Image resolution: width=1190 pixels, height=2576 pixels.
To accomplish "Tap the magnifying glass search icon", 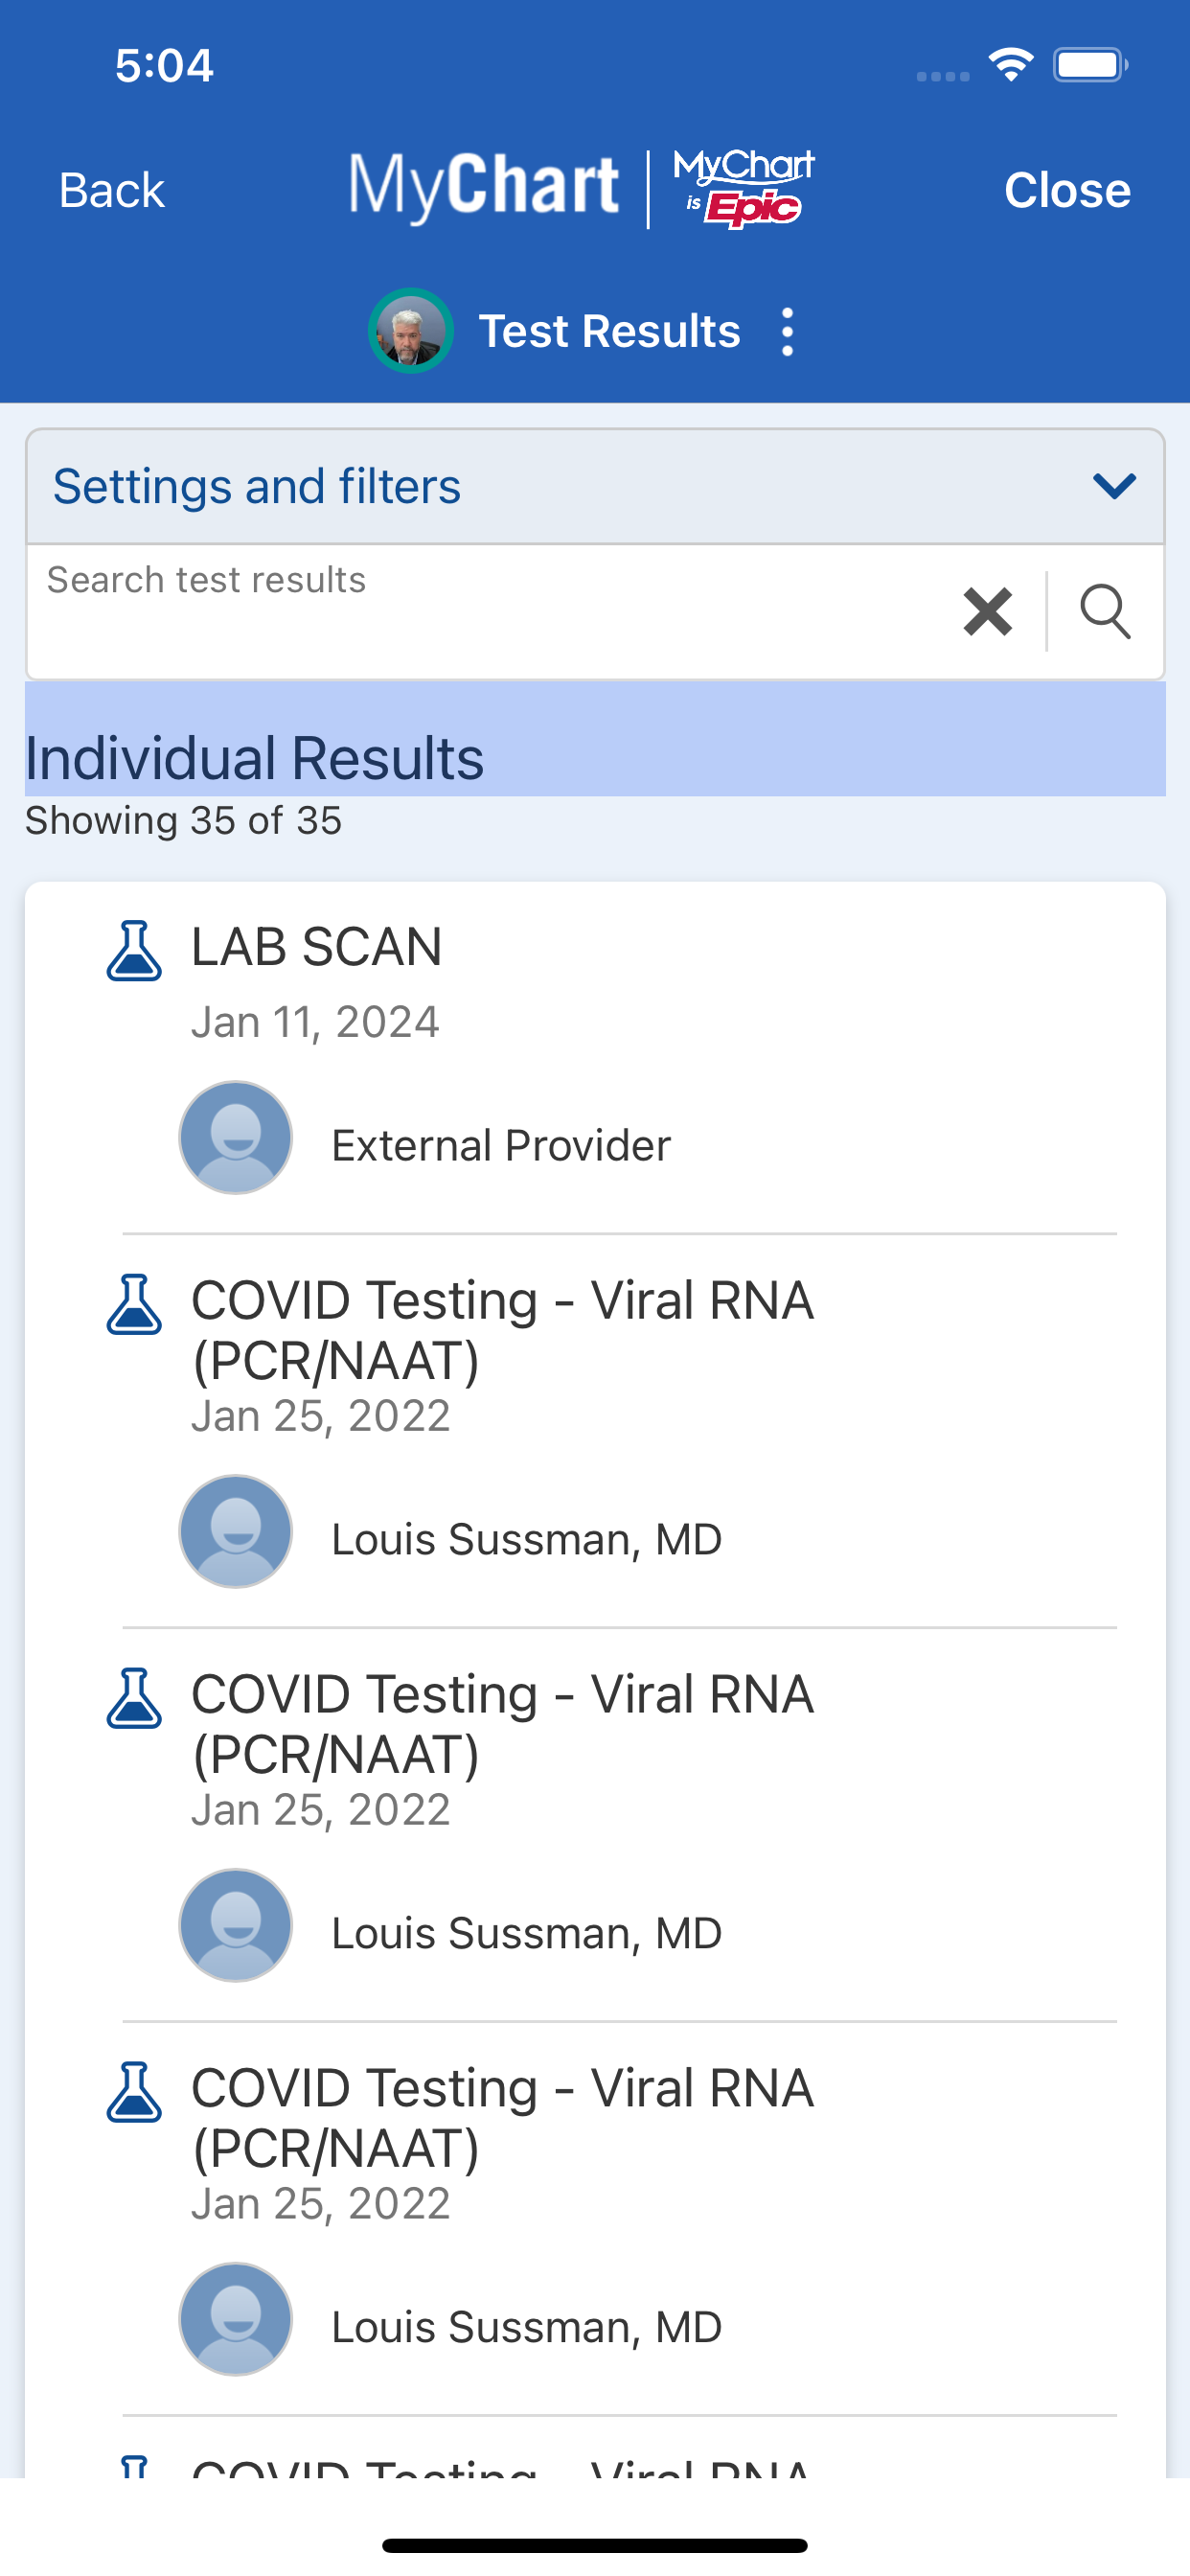I will [1105, 611].
